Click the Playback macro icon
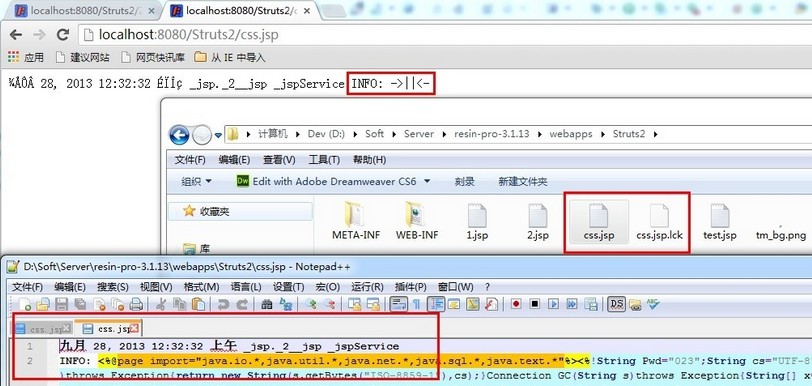The image size is (812, 386). pyautogui.click(x=554, y=304)
